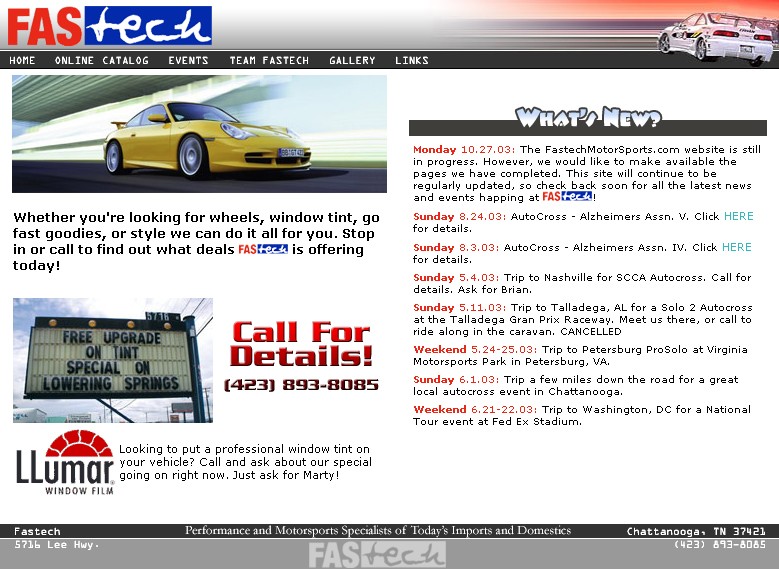
Task: Click the footer phone number (423) 893-8085
Action: [x=720, y=545]
